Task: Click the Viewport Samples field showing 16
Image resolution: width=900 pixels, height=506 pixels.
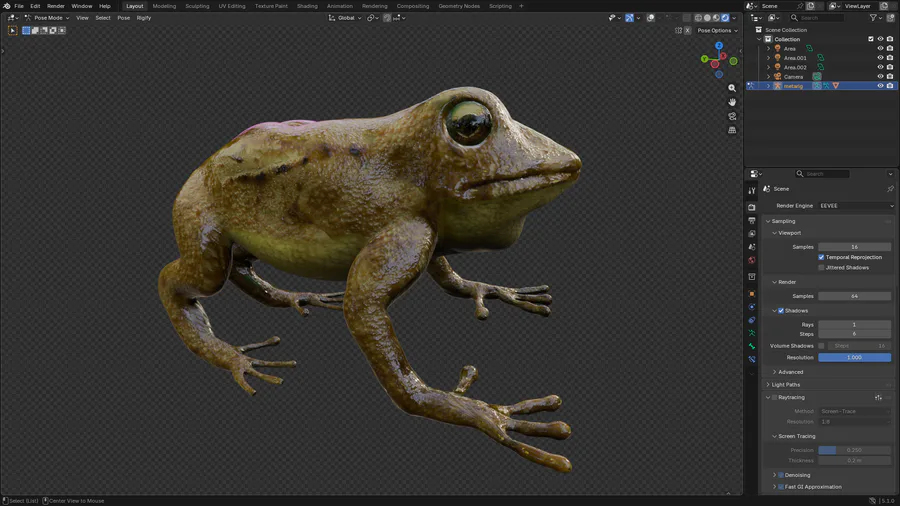Action: [x=854, y=247]
